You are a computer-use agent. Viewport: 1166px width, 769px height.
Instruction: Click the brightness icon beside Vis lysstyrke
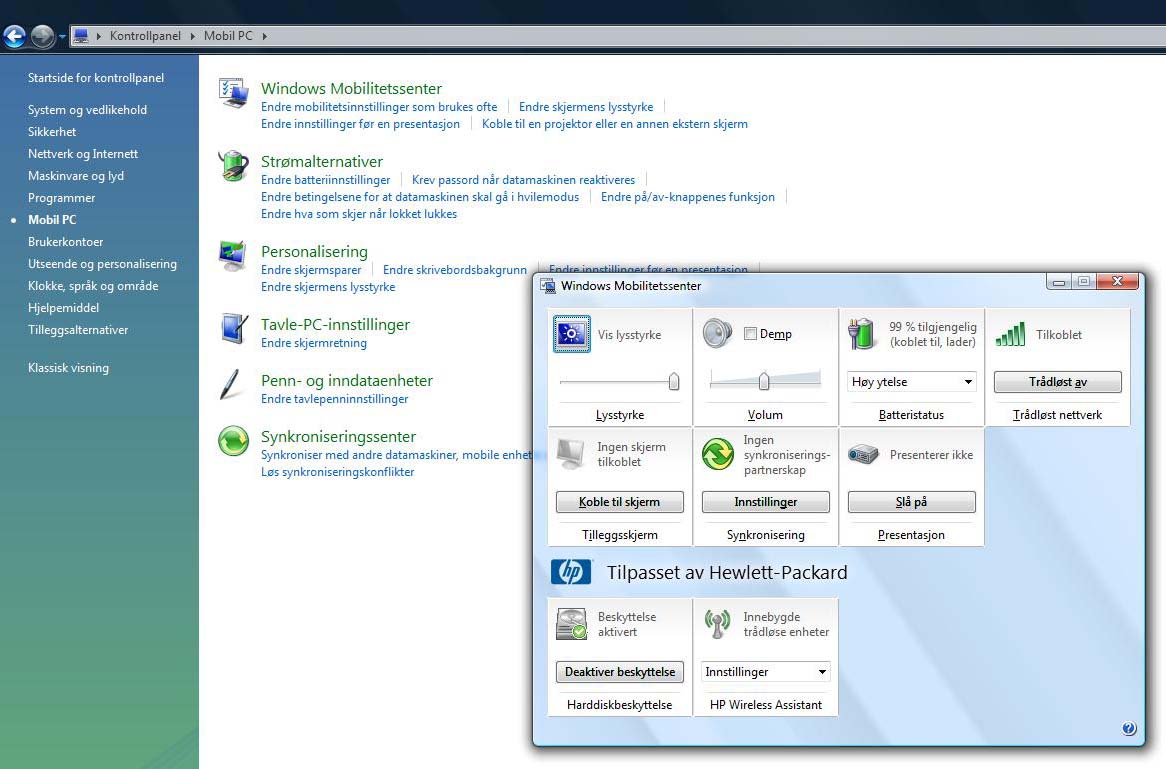tap(572, 334)
